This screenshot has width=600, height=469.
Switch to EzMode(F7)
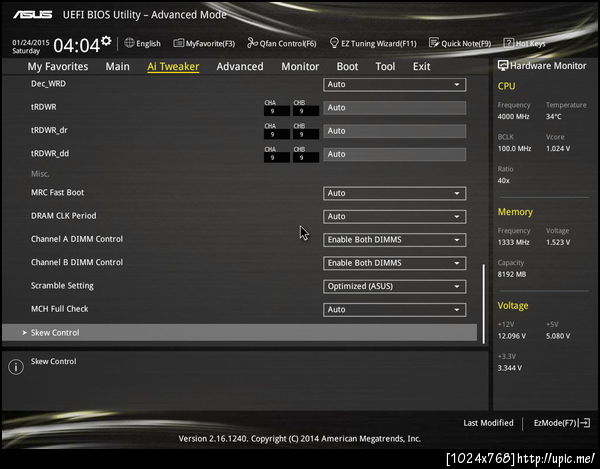pos(562,423)
